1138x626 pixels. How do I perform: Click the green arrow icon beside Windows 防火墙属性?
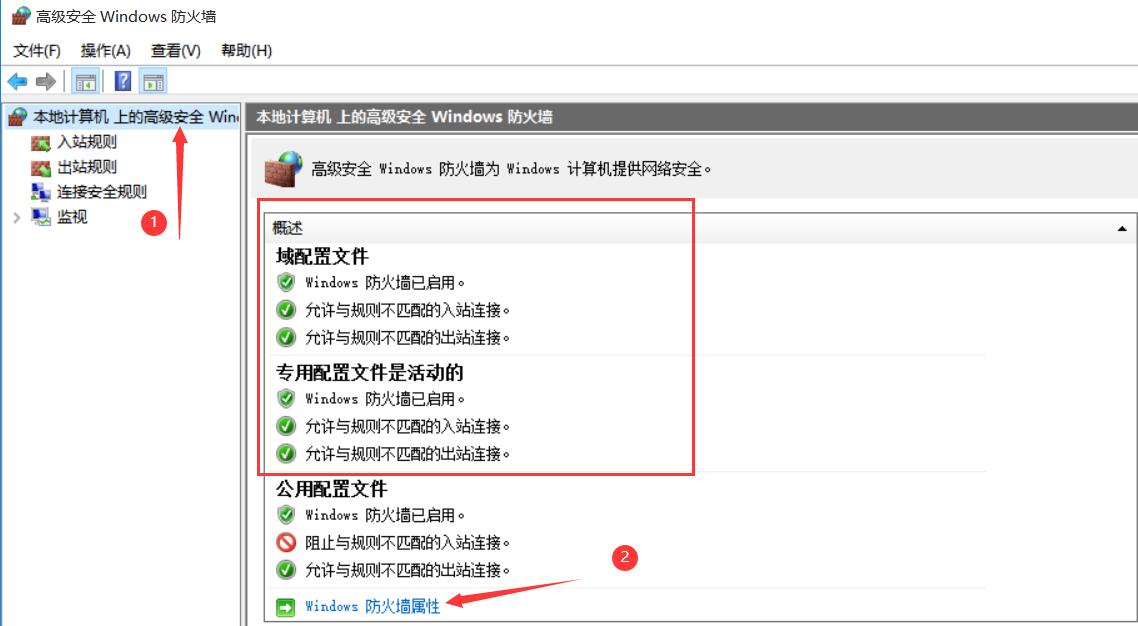[286, 607]
